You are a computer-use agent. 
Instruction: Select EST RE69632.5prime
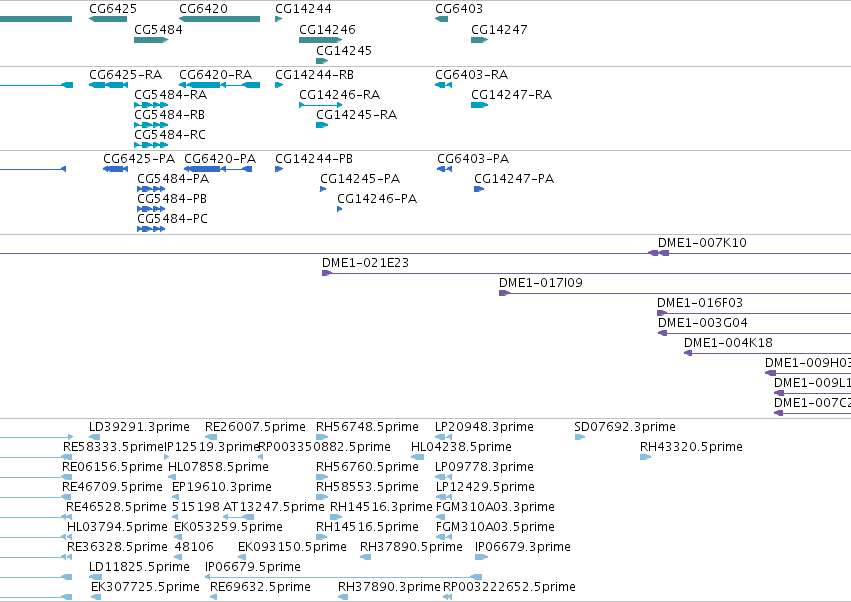260,587
